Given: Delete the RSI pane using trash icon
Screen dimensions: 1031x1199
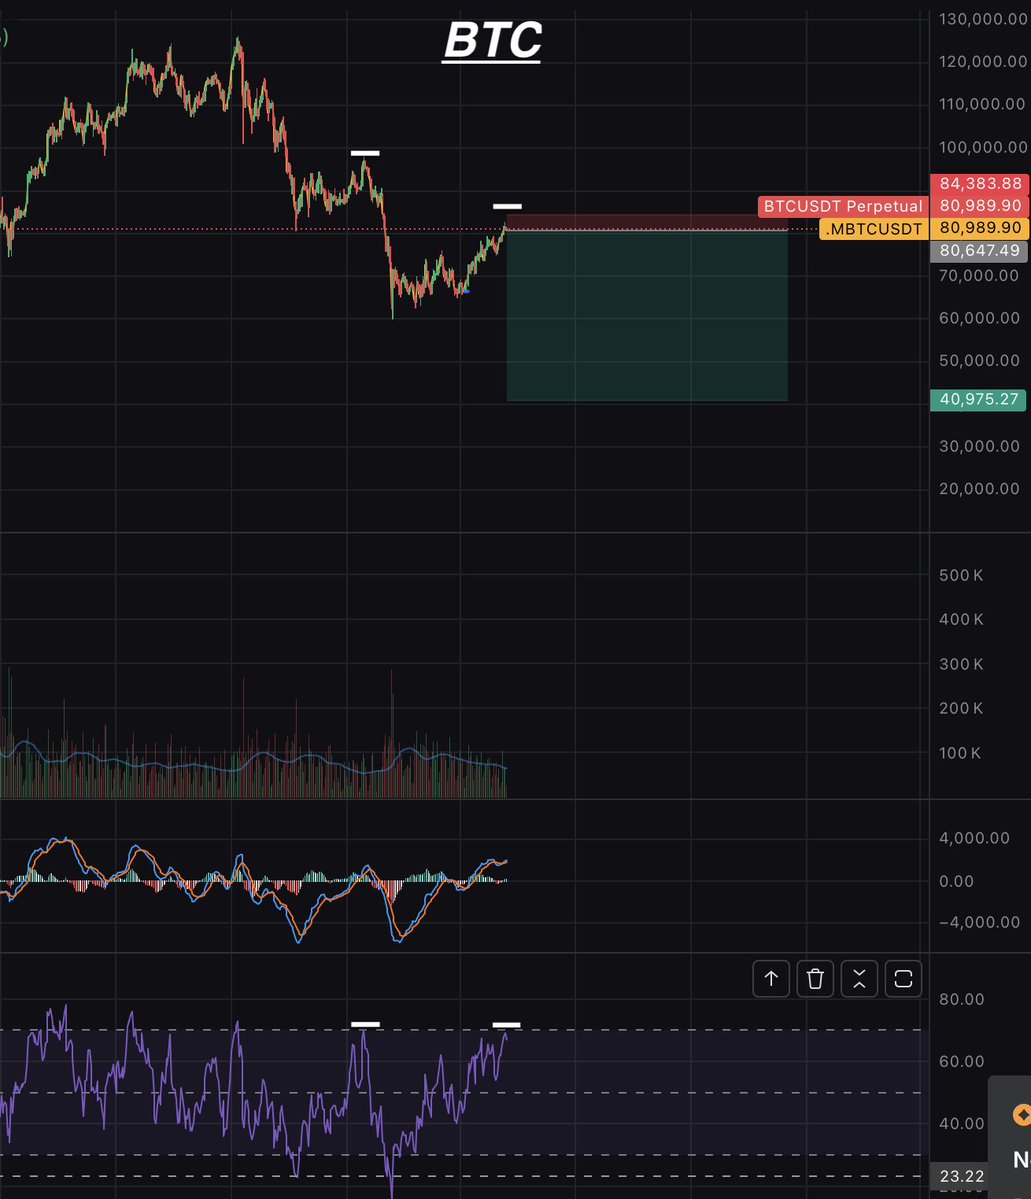Looking at the screenshot, I should pyautogui.click(x=815, y=979).
